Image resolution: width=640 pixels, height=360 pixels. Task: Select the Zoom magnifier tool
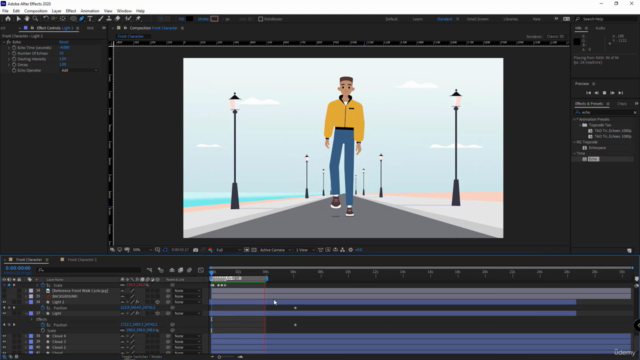[36, 19]
